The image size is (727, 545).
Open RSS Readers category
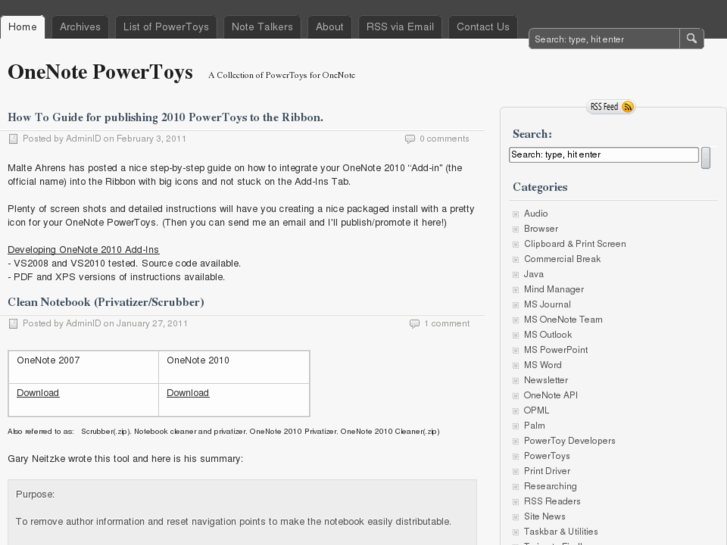tap(552, 501)
